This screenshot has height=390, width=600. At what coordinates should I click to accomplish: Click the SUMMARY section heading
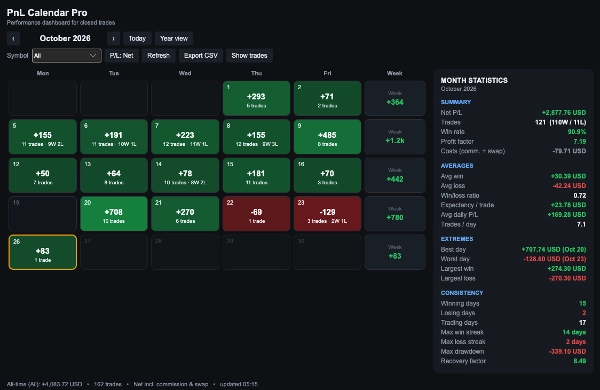coord(456,102)
